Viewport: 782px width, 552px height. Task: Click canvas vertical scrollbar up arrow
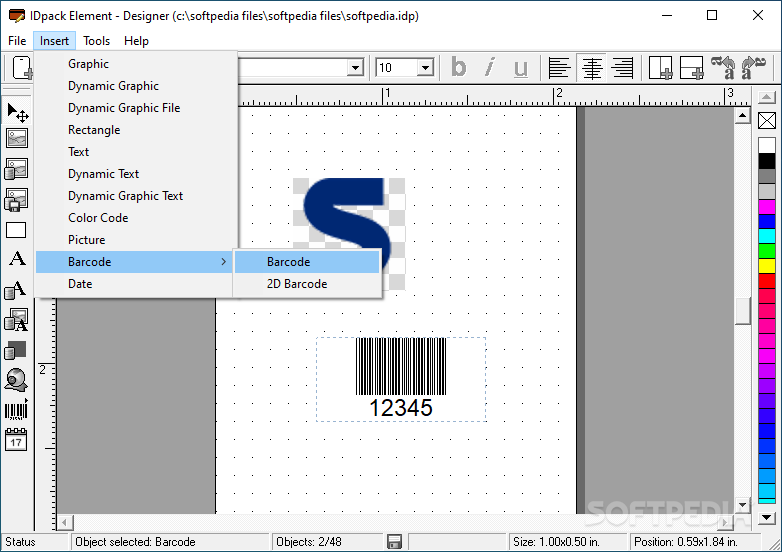[x=743, y=116]
